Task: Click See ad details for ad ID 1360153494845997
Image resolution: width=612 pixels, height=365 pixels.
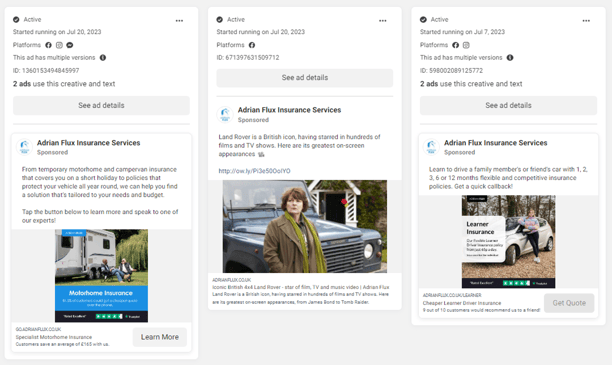Action: click(101, 105)
